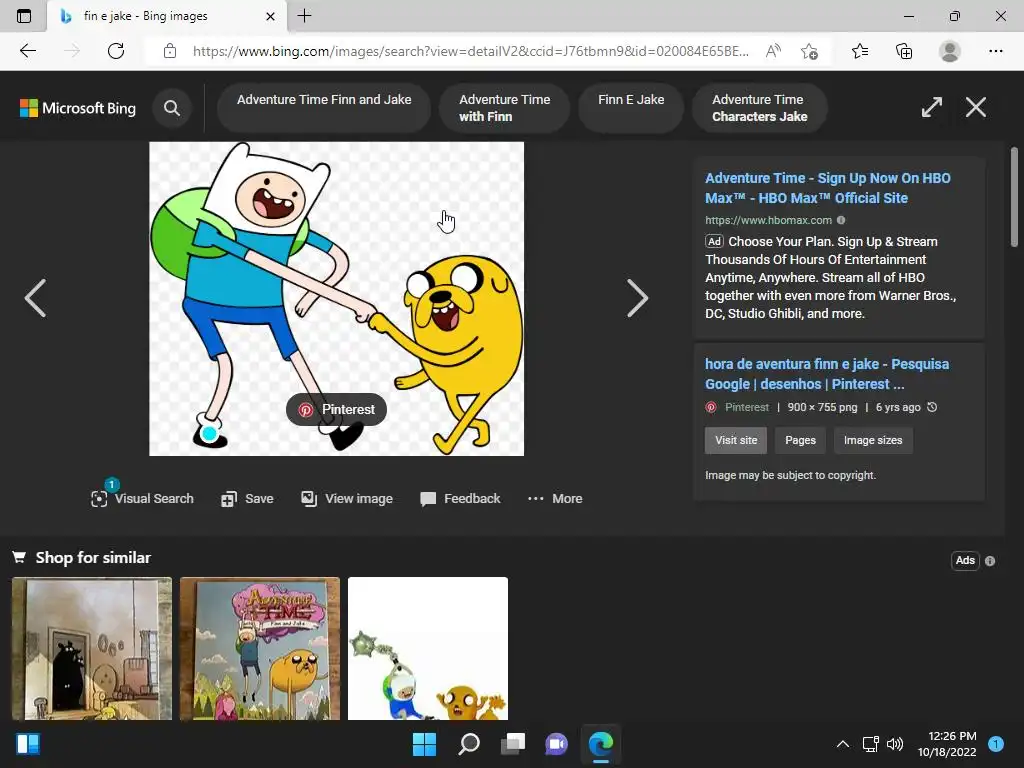Click the hbomax.com ad info icon
Viewport: 1024px width, 768px height.
pyautogui.click(x=841, y=220)
